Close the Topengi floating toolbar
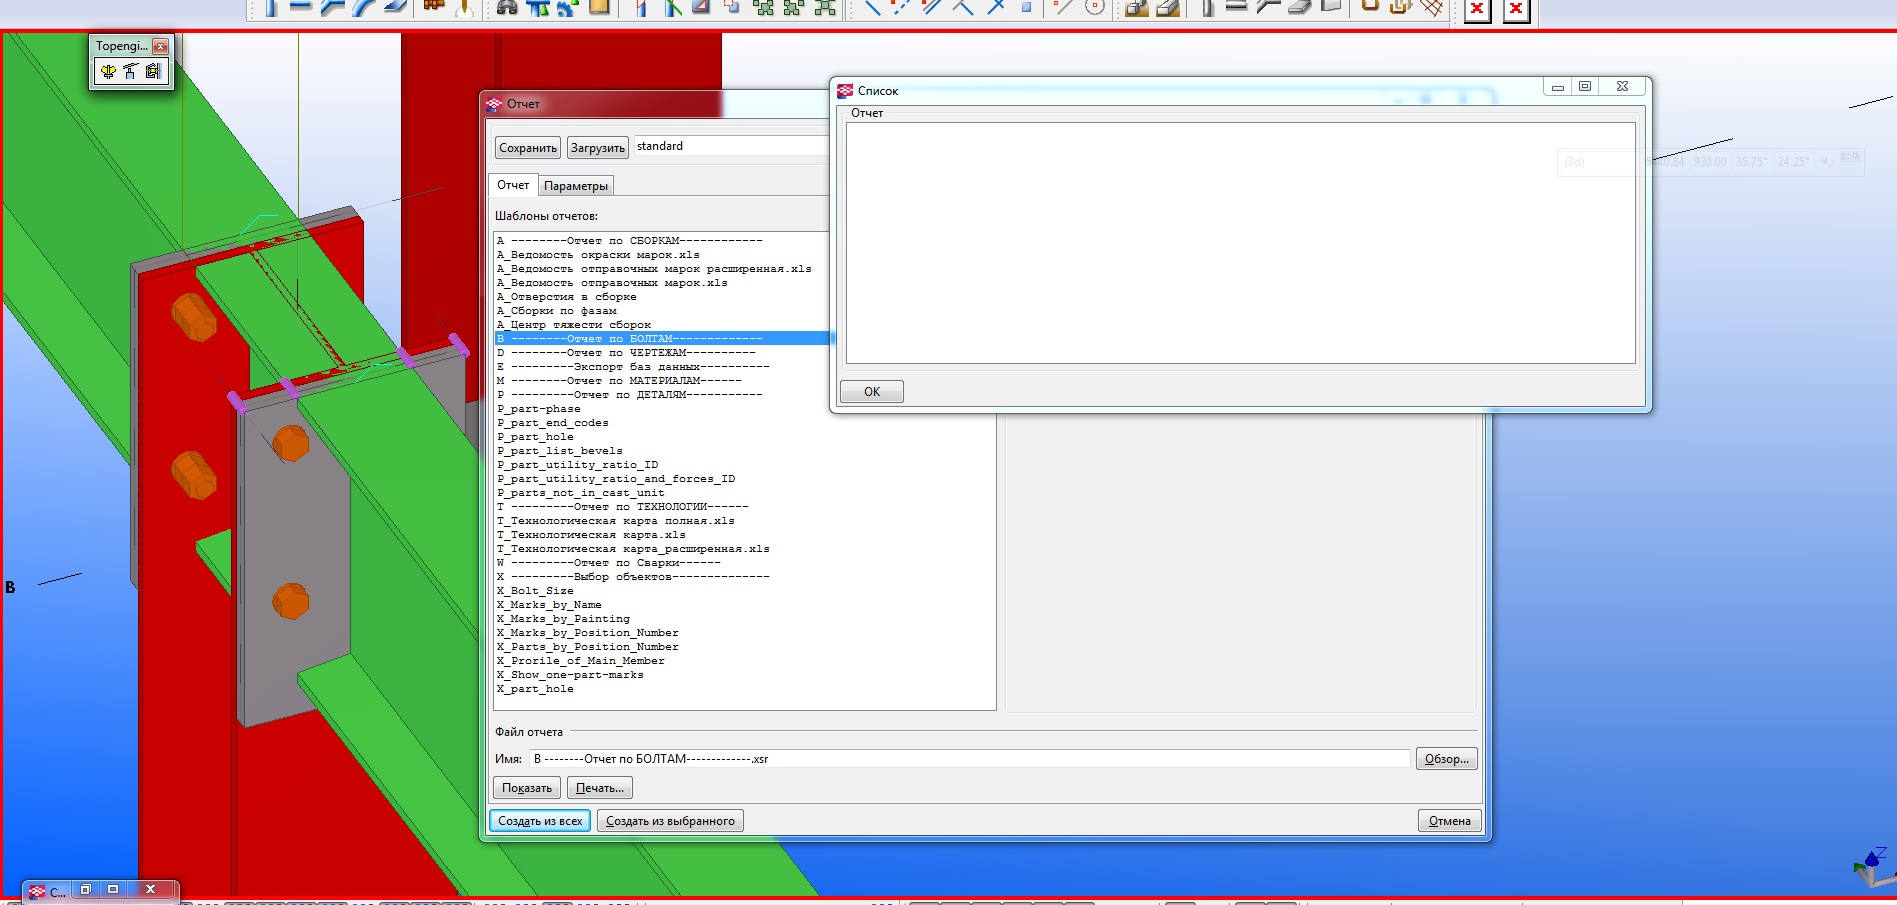1897x905 pixels. 160,46
